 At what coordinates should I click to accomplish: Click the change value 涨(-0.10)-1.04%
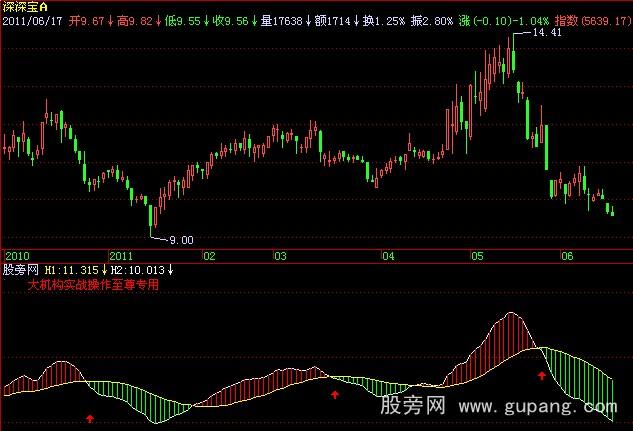(504, 21)
